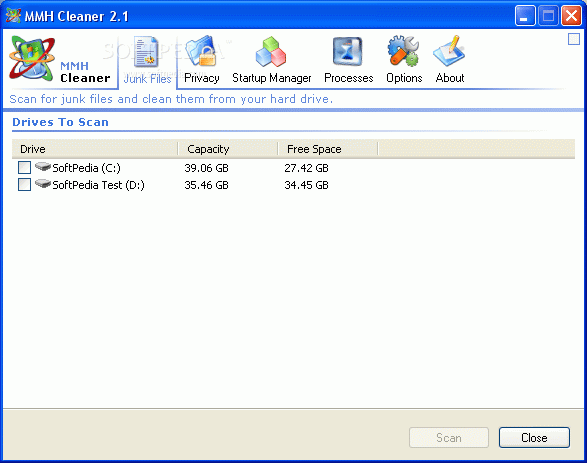Check the SoftPedia (C:) drive checkbox
This screenshot has height=463, width=587.
(x=24, y=167)
